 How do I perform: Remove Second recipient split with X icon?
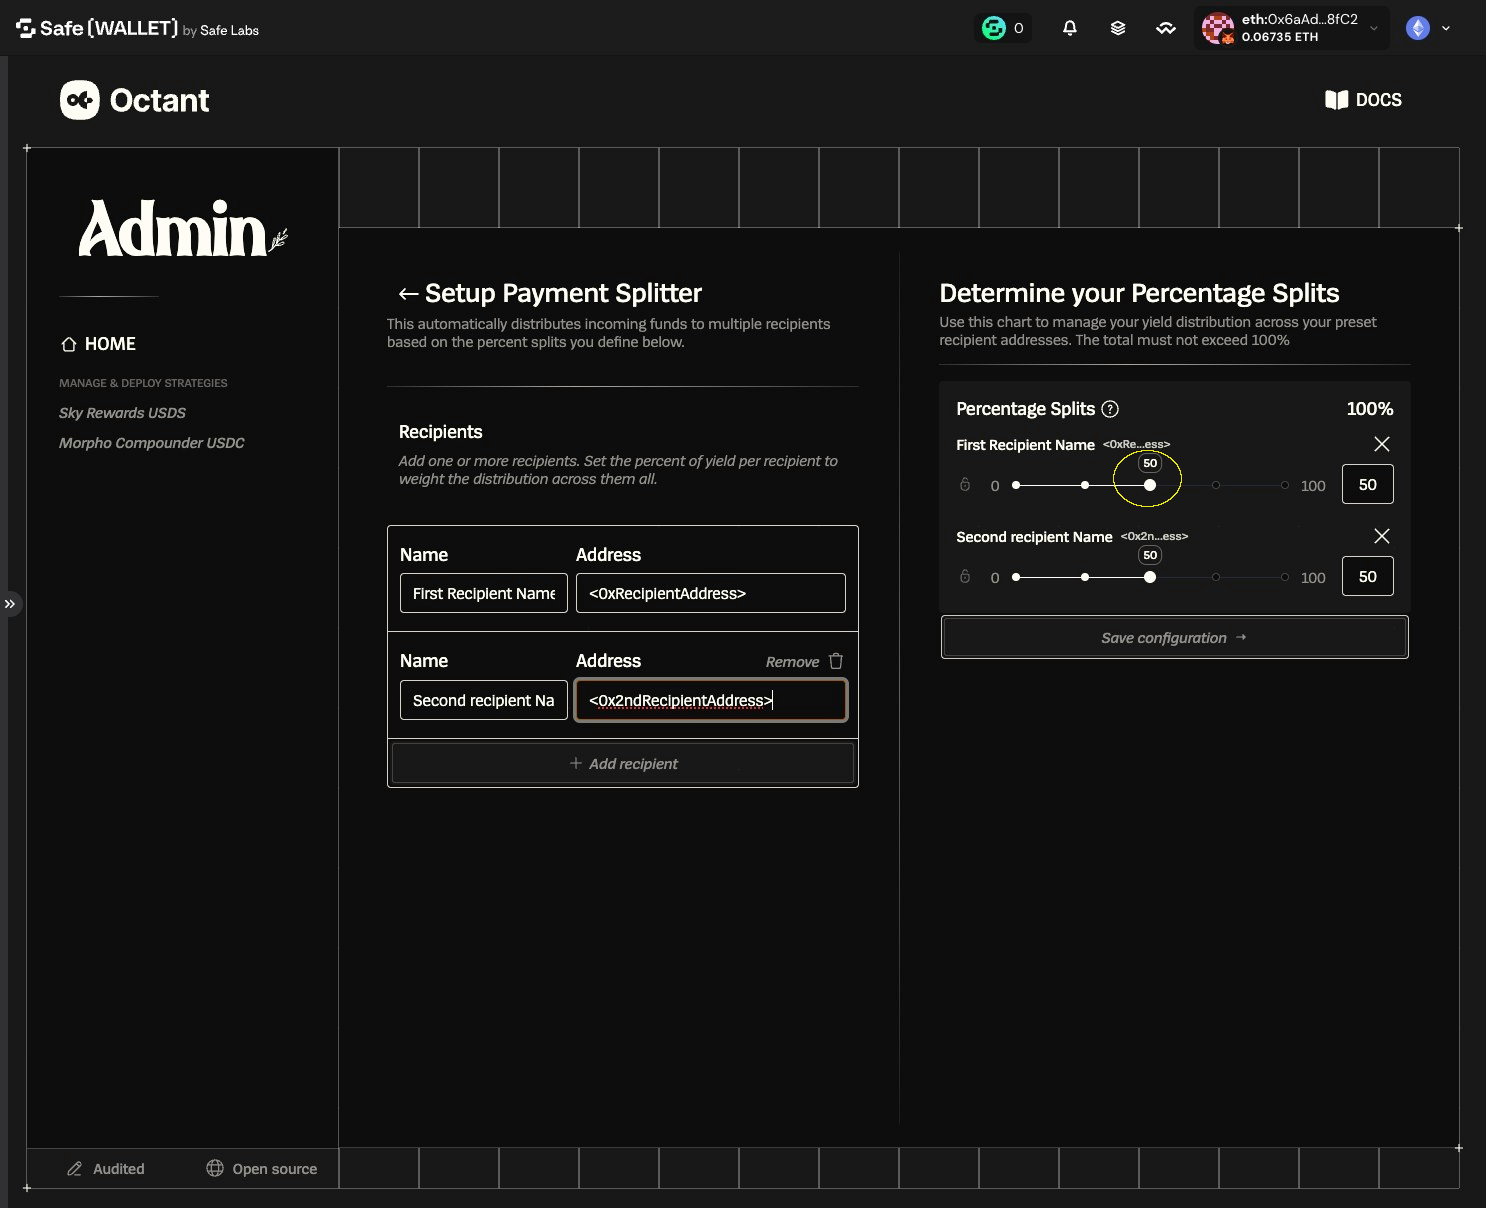point(1382,536)
